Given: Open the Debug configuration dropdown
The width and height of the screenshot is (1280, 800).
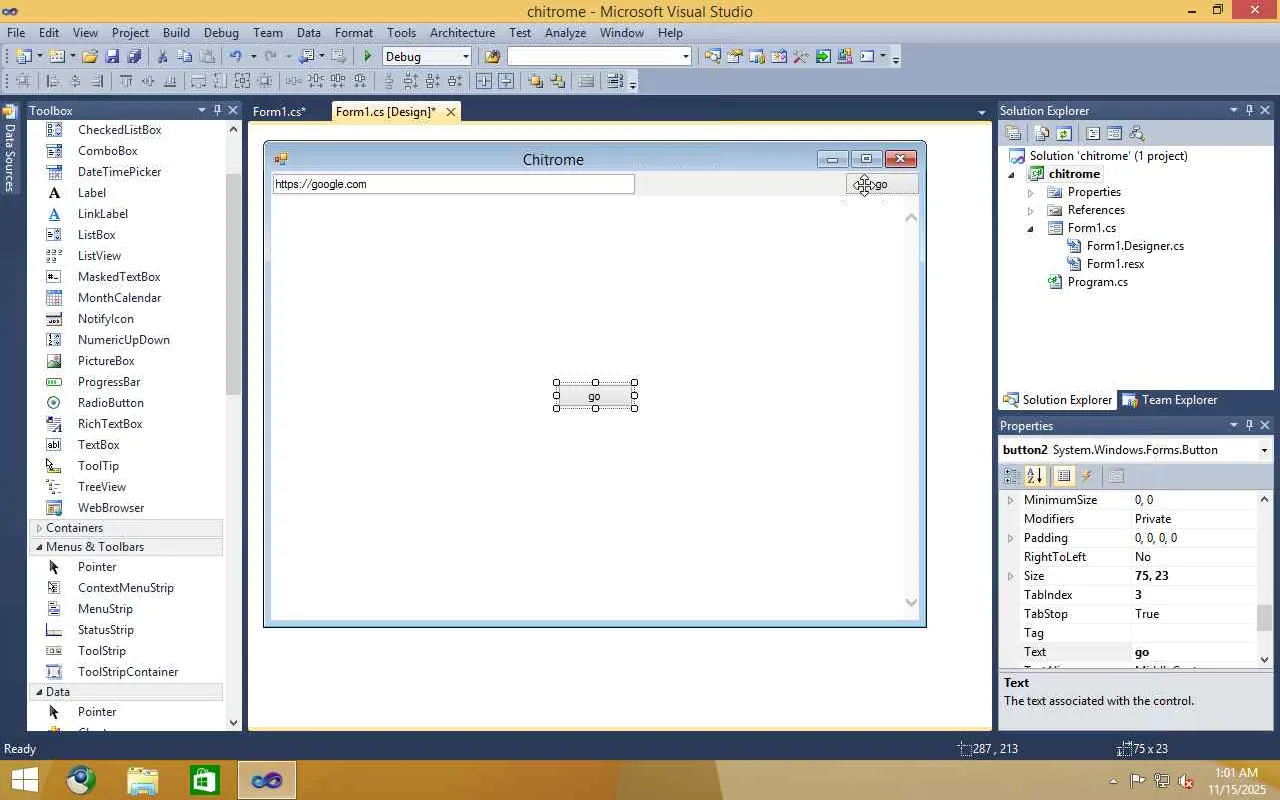Looking at the screenshot, I should (x=465, y=57).
